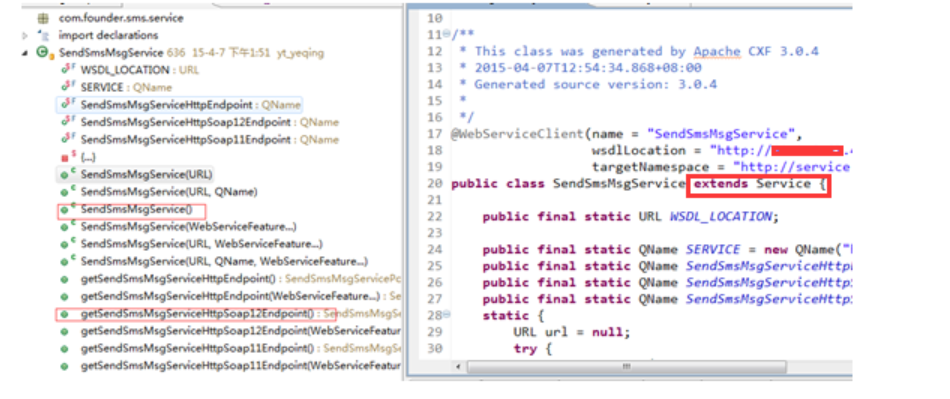Collapse the SendSmsMsgService class node
950x399 pixels.
pos(25,53)
